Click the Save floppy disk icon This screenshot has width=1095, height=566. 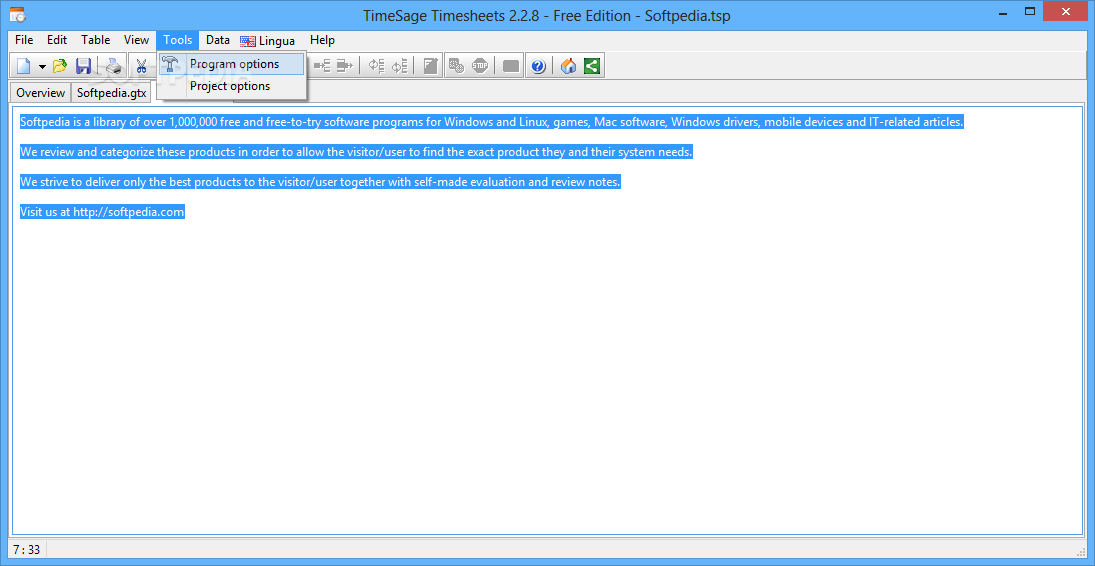(83, 66)
